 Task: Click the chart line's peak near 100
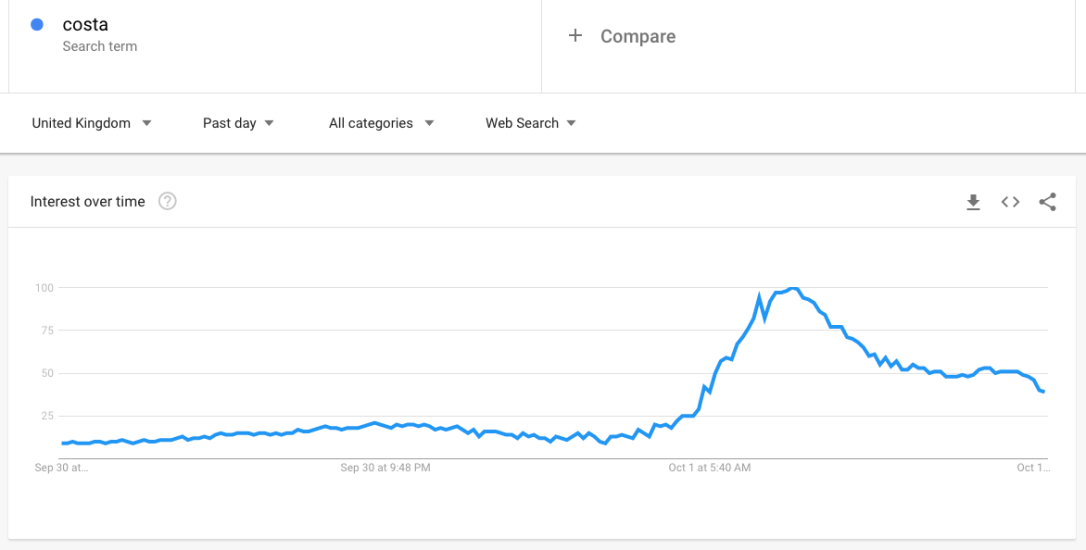pyautogui.click(x=793, y=289)
